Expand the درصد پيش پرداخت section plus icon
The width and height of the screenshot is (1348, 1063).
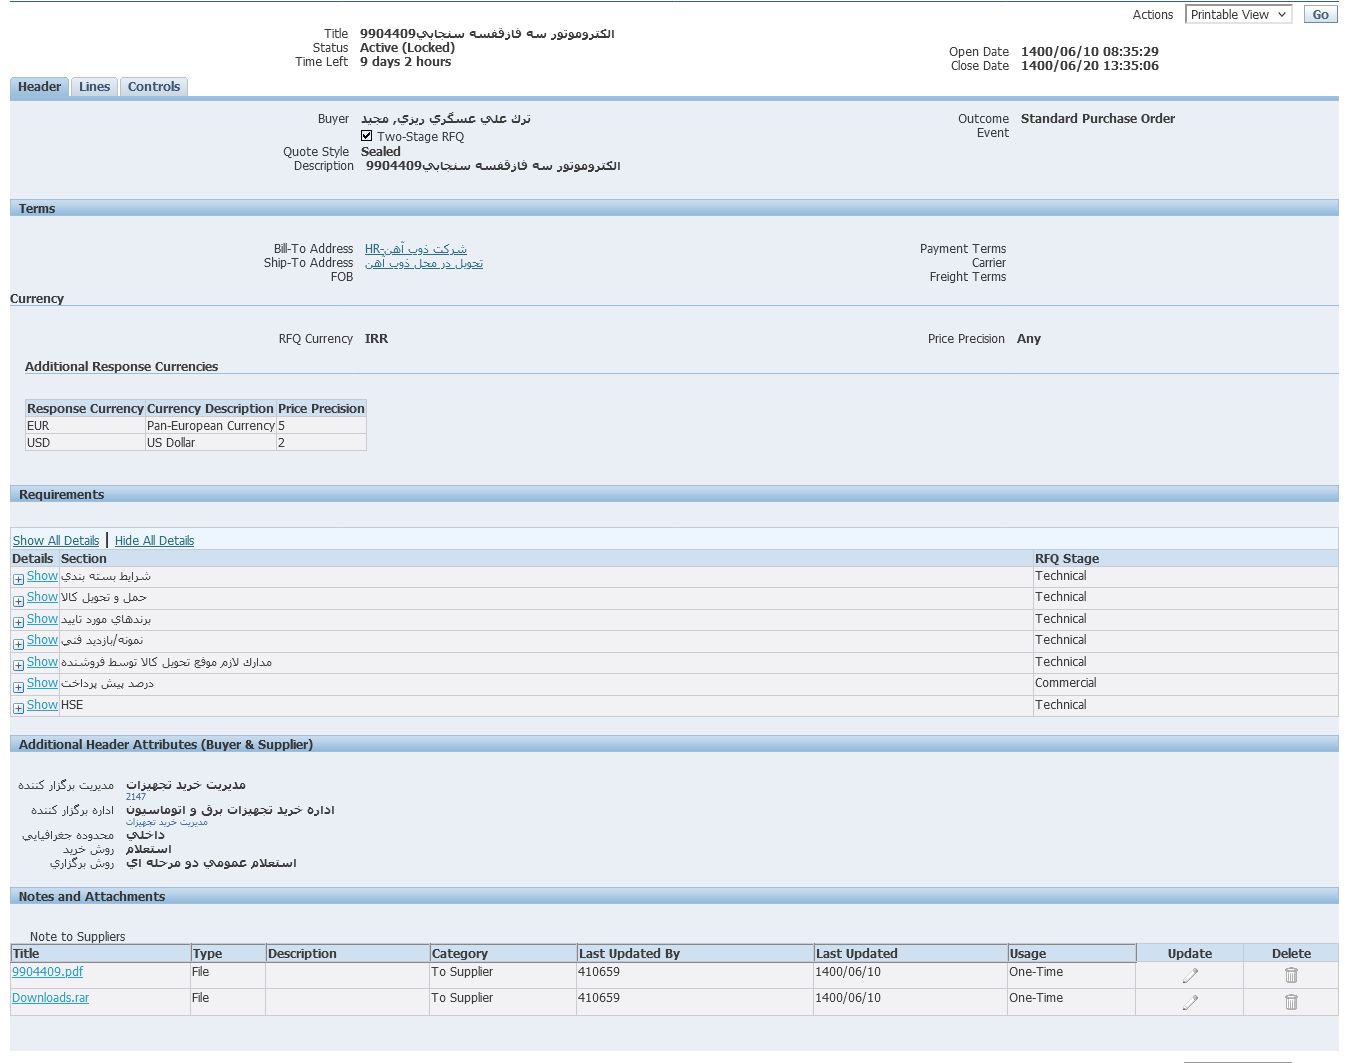click(x=18, y=687)
